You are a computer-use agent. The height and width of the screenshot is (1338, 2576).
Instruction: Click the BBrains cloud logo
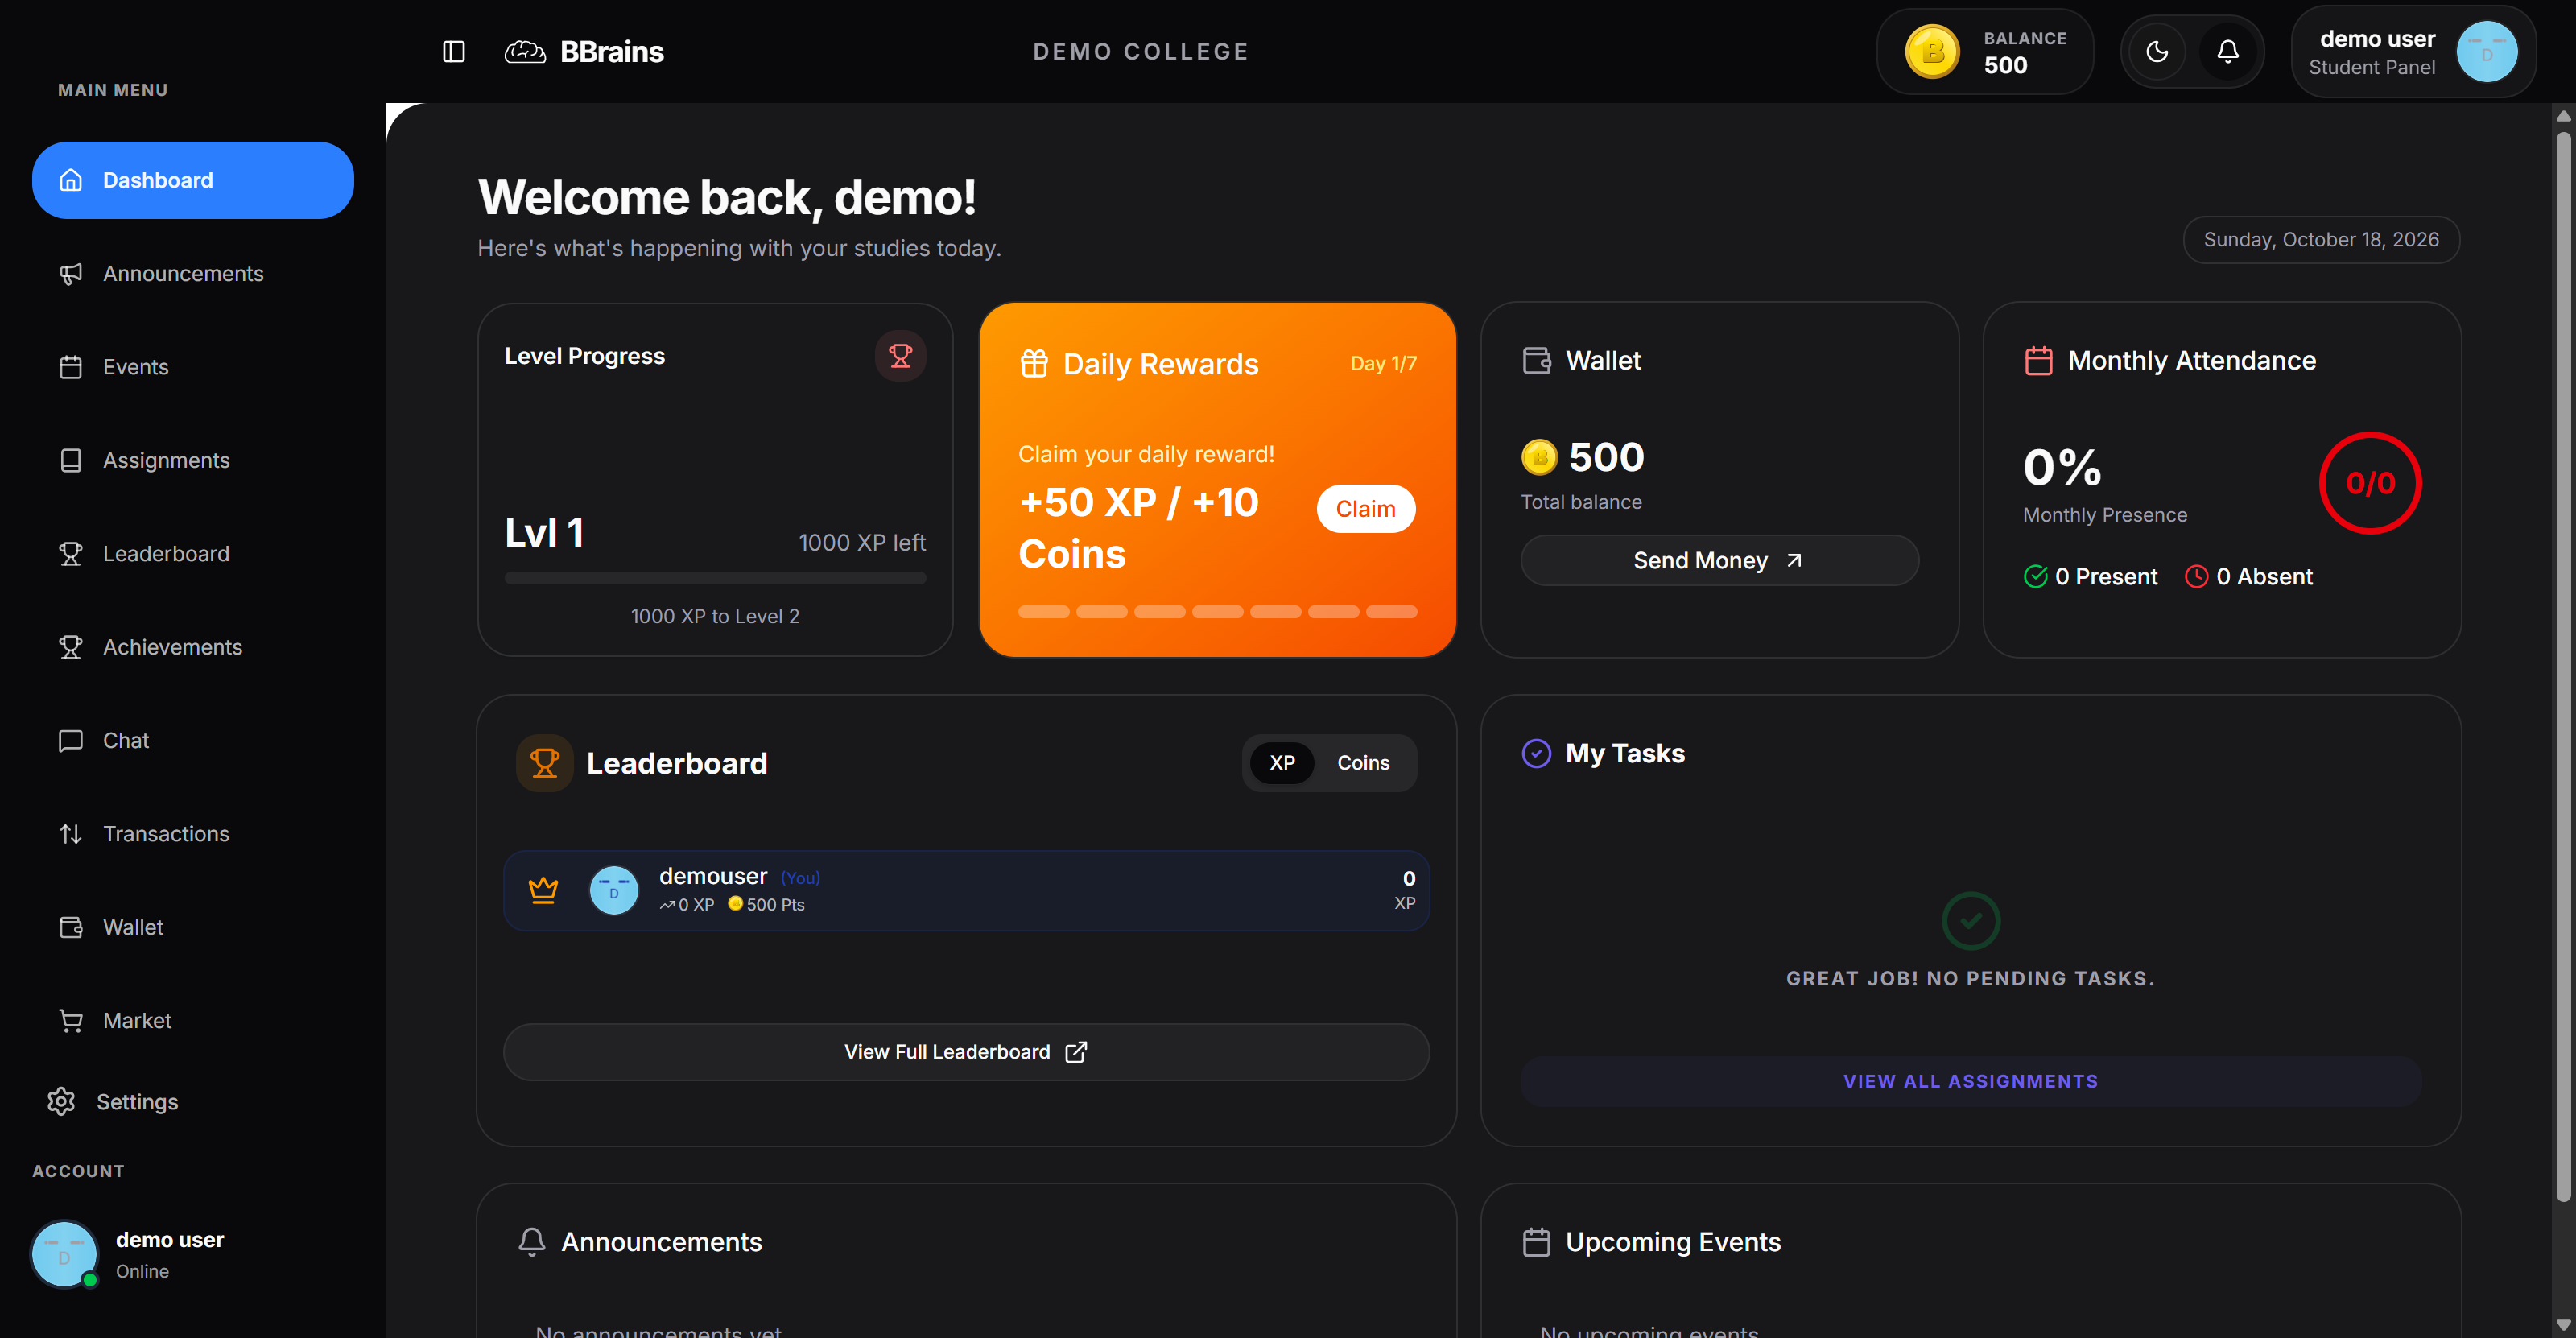click(x=525, y=51)
